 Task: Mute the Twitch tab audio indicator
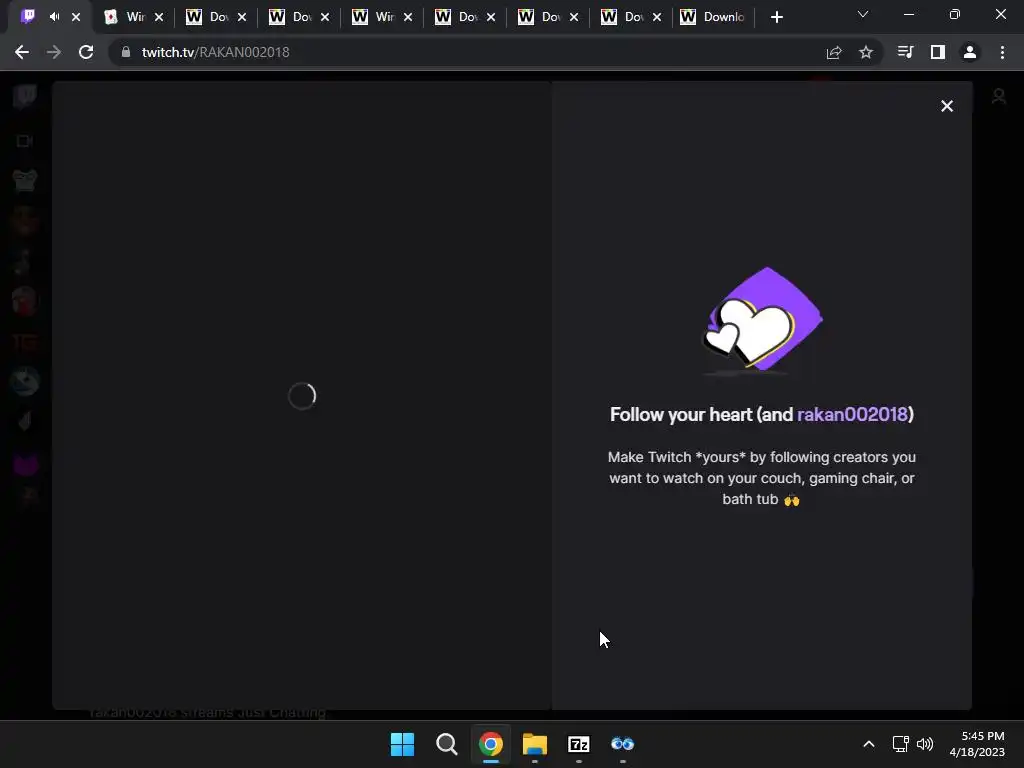[x=54, y=17]
